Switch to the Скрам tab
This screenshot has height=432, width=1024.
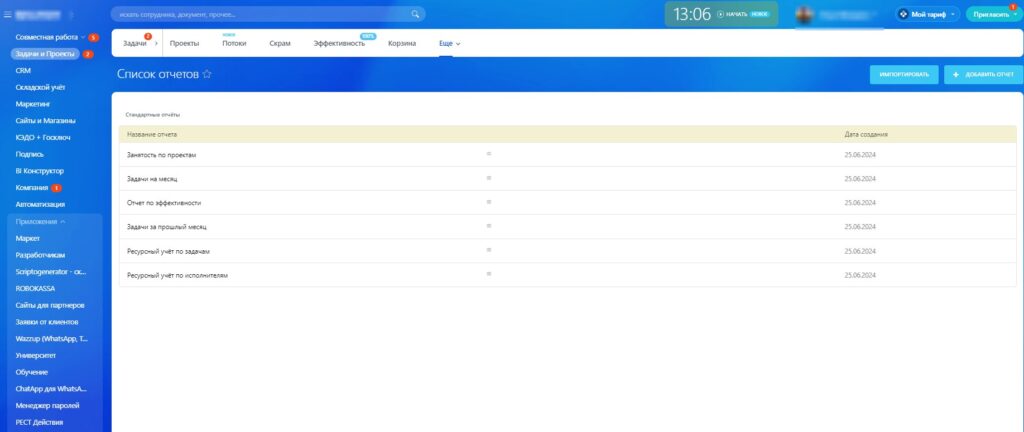[280, 44]
